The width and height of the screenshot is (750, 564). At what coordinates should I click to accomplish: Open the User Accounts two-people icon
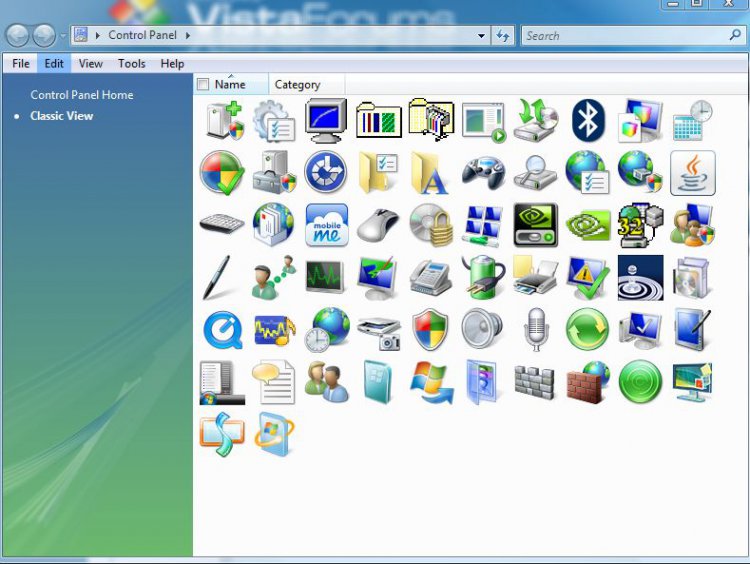[327, 382]
